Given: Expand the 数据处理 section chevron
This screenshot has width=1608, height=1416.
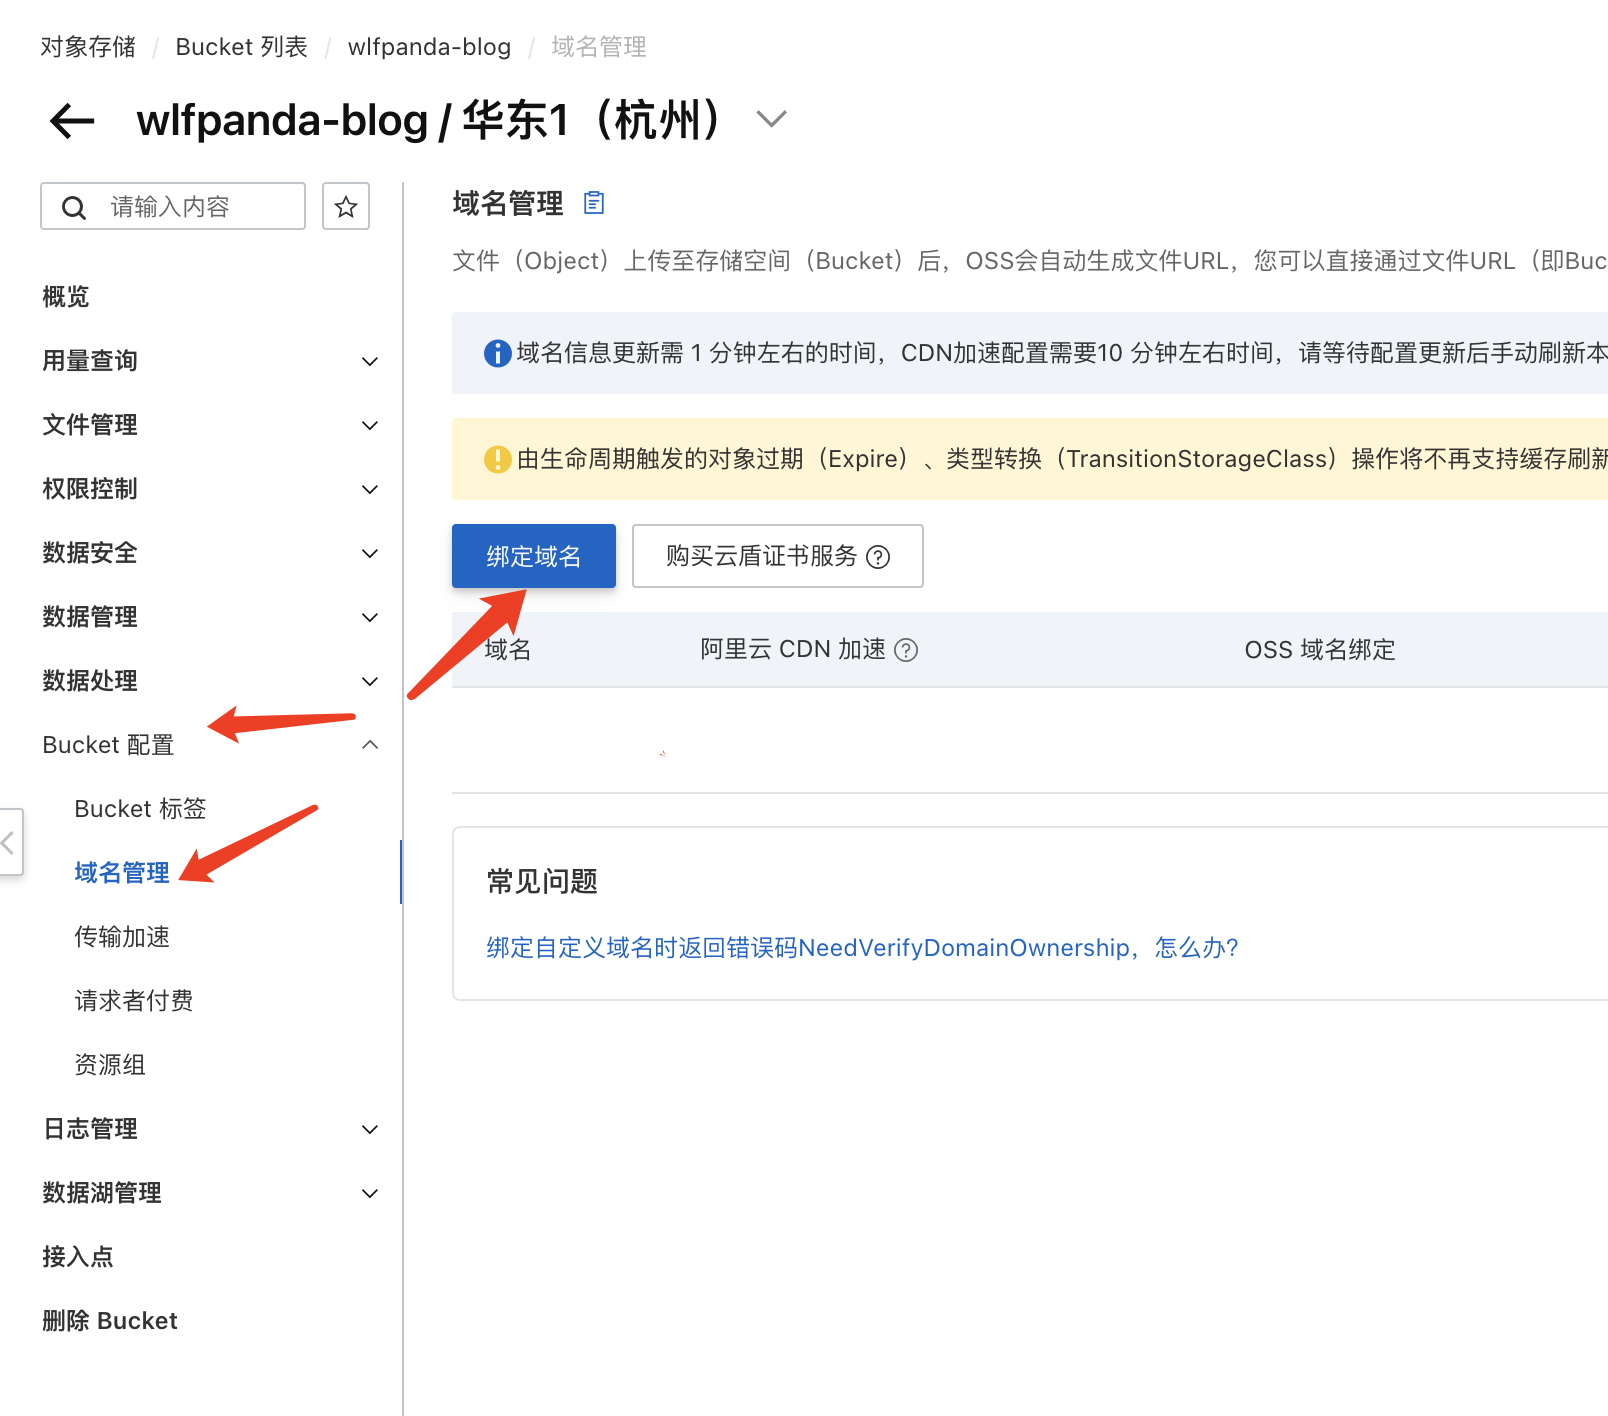Looking at the screenshot, I should pos(370,681).
